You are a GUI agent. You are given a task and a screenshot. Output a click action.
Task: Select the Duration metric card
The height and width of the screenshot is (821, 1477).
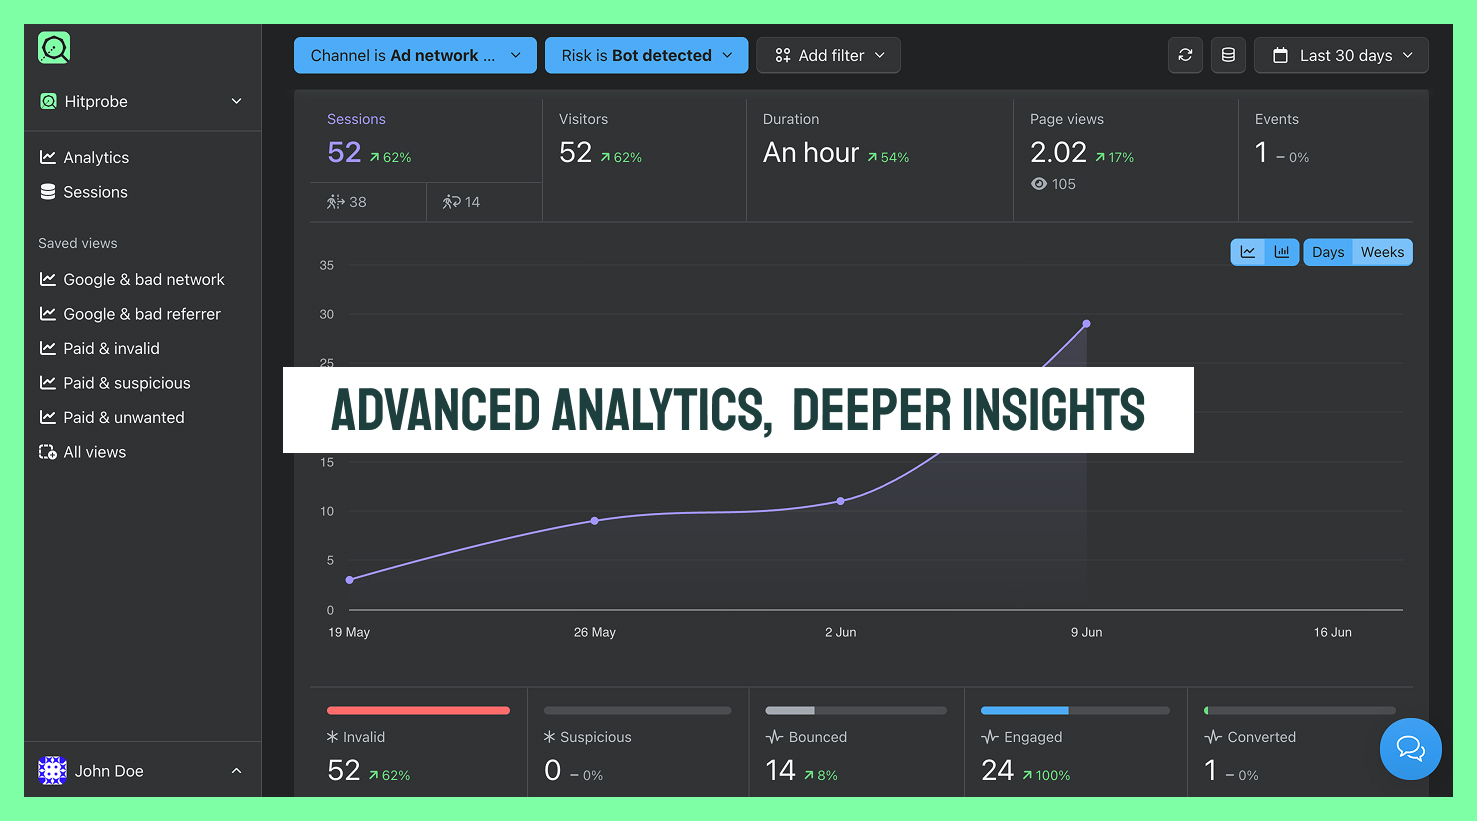(880, 160)
